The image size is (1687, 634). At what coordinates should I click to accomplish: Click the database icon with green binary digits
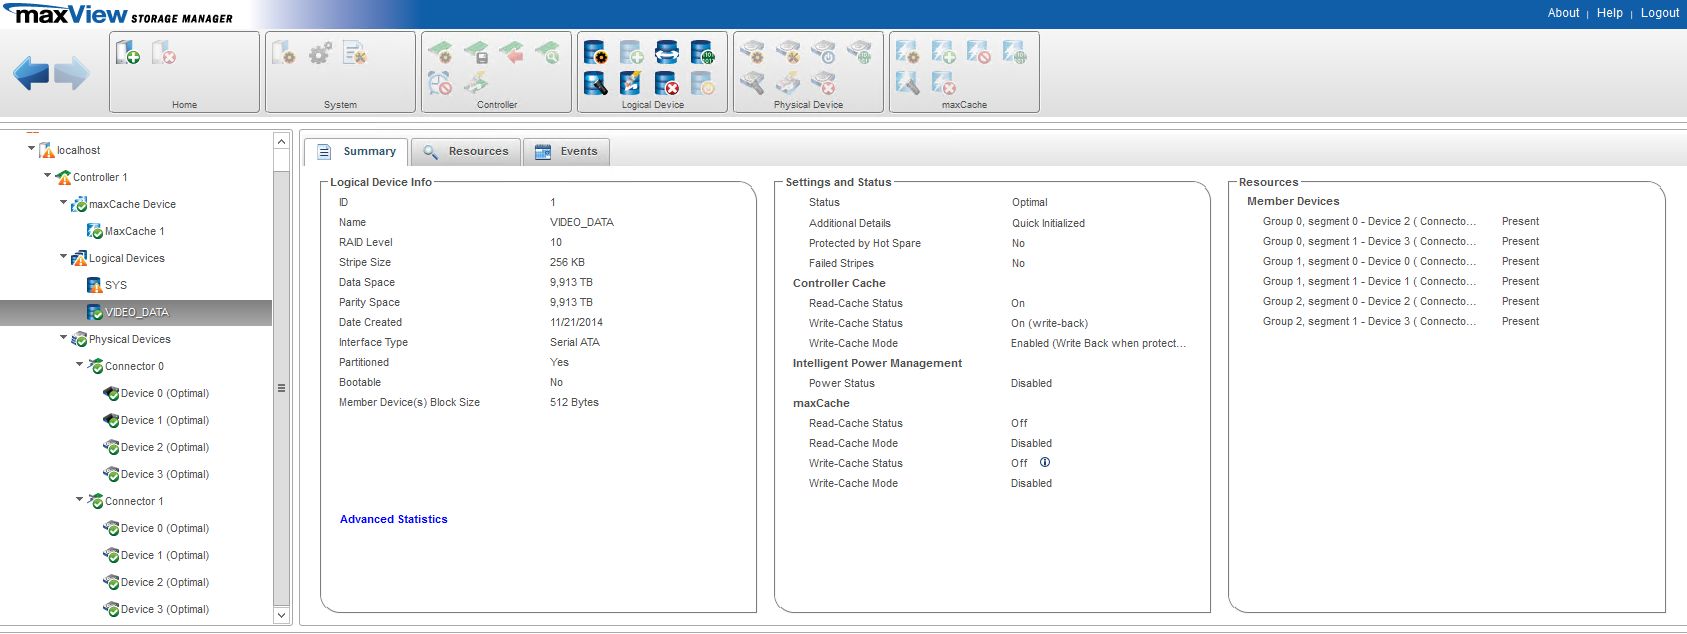[703, 53]
